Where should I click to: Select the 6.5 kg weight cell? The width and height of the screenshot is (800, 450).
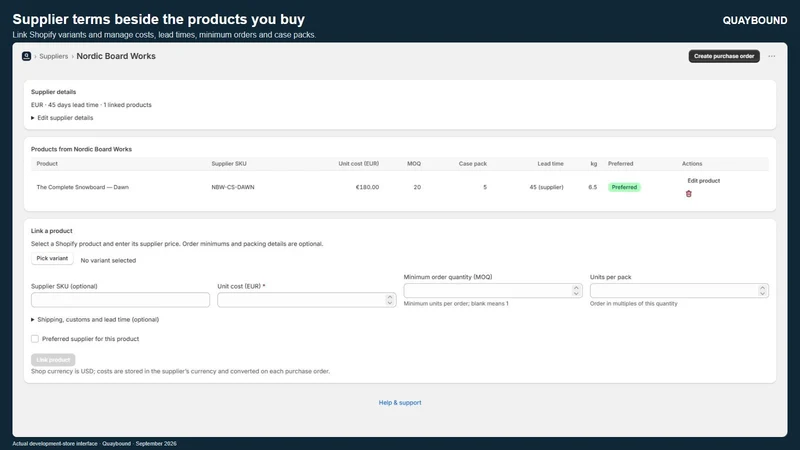(592, 187)
